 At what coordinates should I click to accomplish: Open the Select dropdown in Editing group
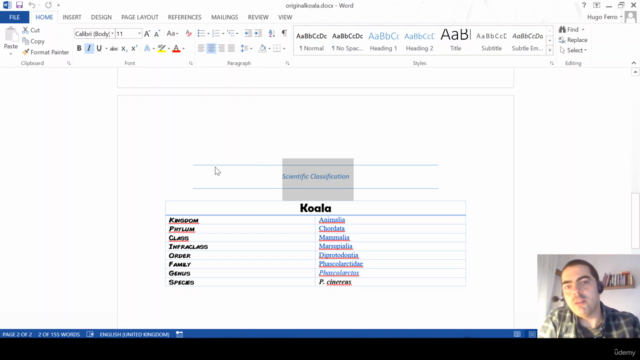573,50
